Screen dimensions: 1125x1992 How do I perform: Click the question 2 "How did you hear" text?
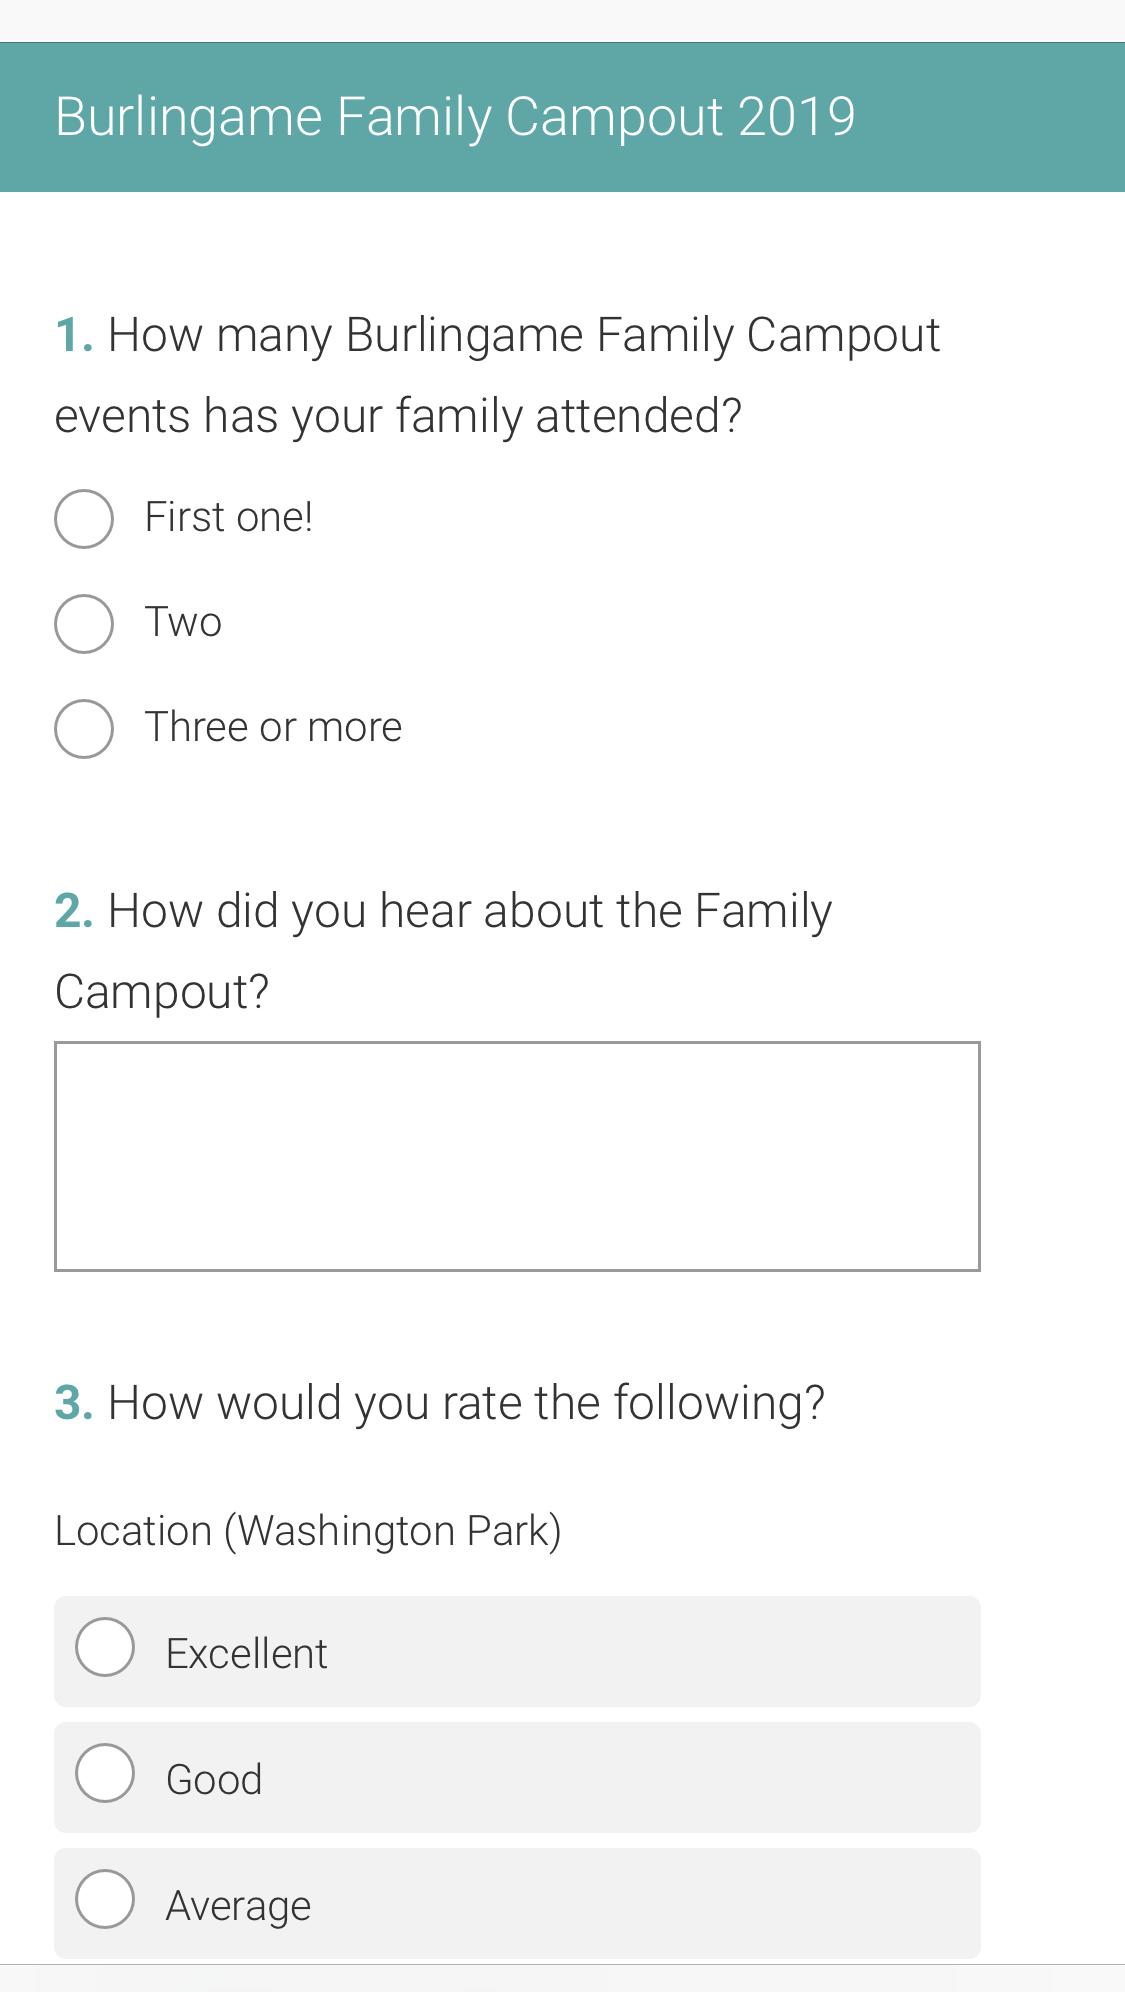[x=443, y=951]
